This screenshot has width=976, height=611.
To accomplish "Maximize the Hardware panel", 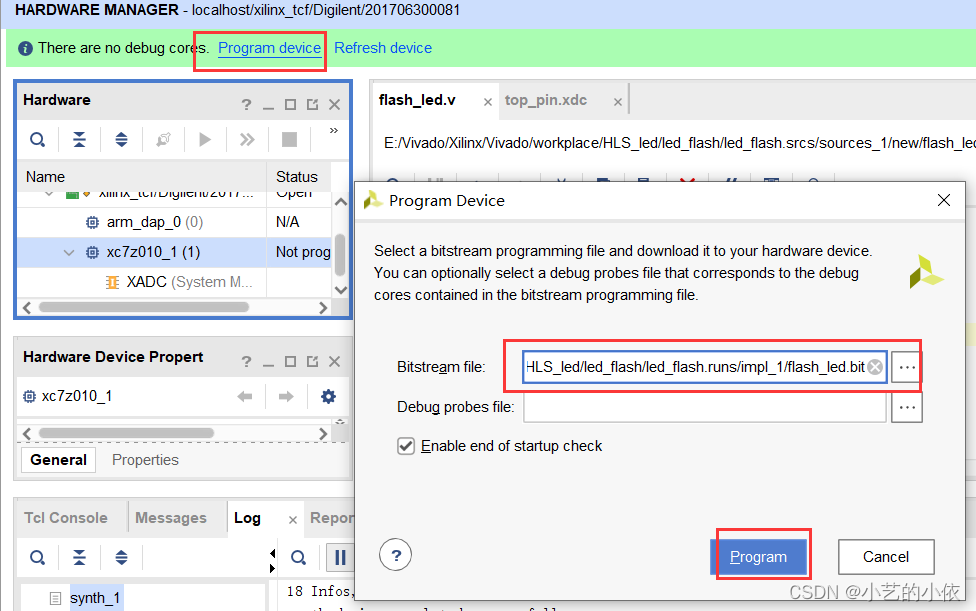I will point(290,105).
